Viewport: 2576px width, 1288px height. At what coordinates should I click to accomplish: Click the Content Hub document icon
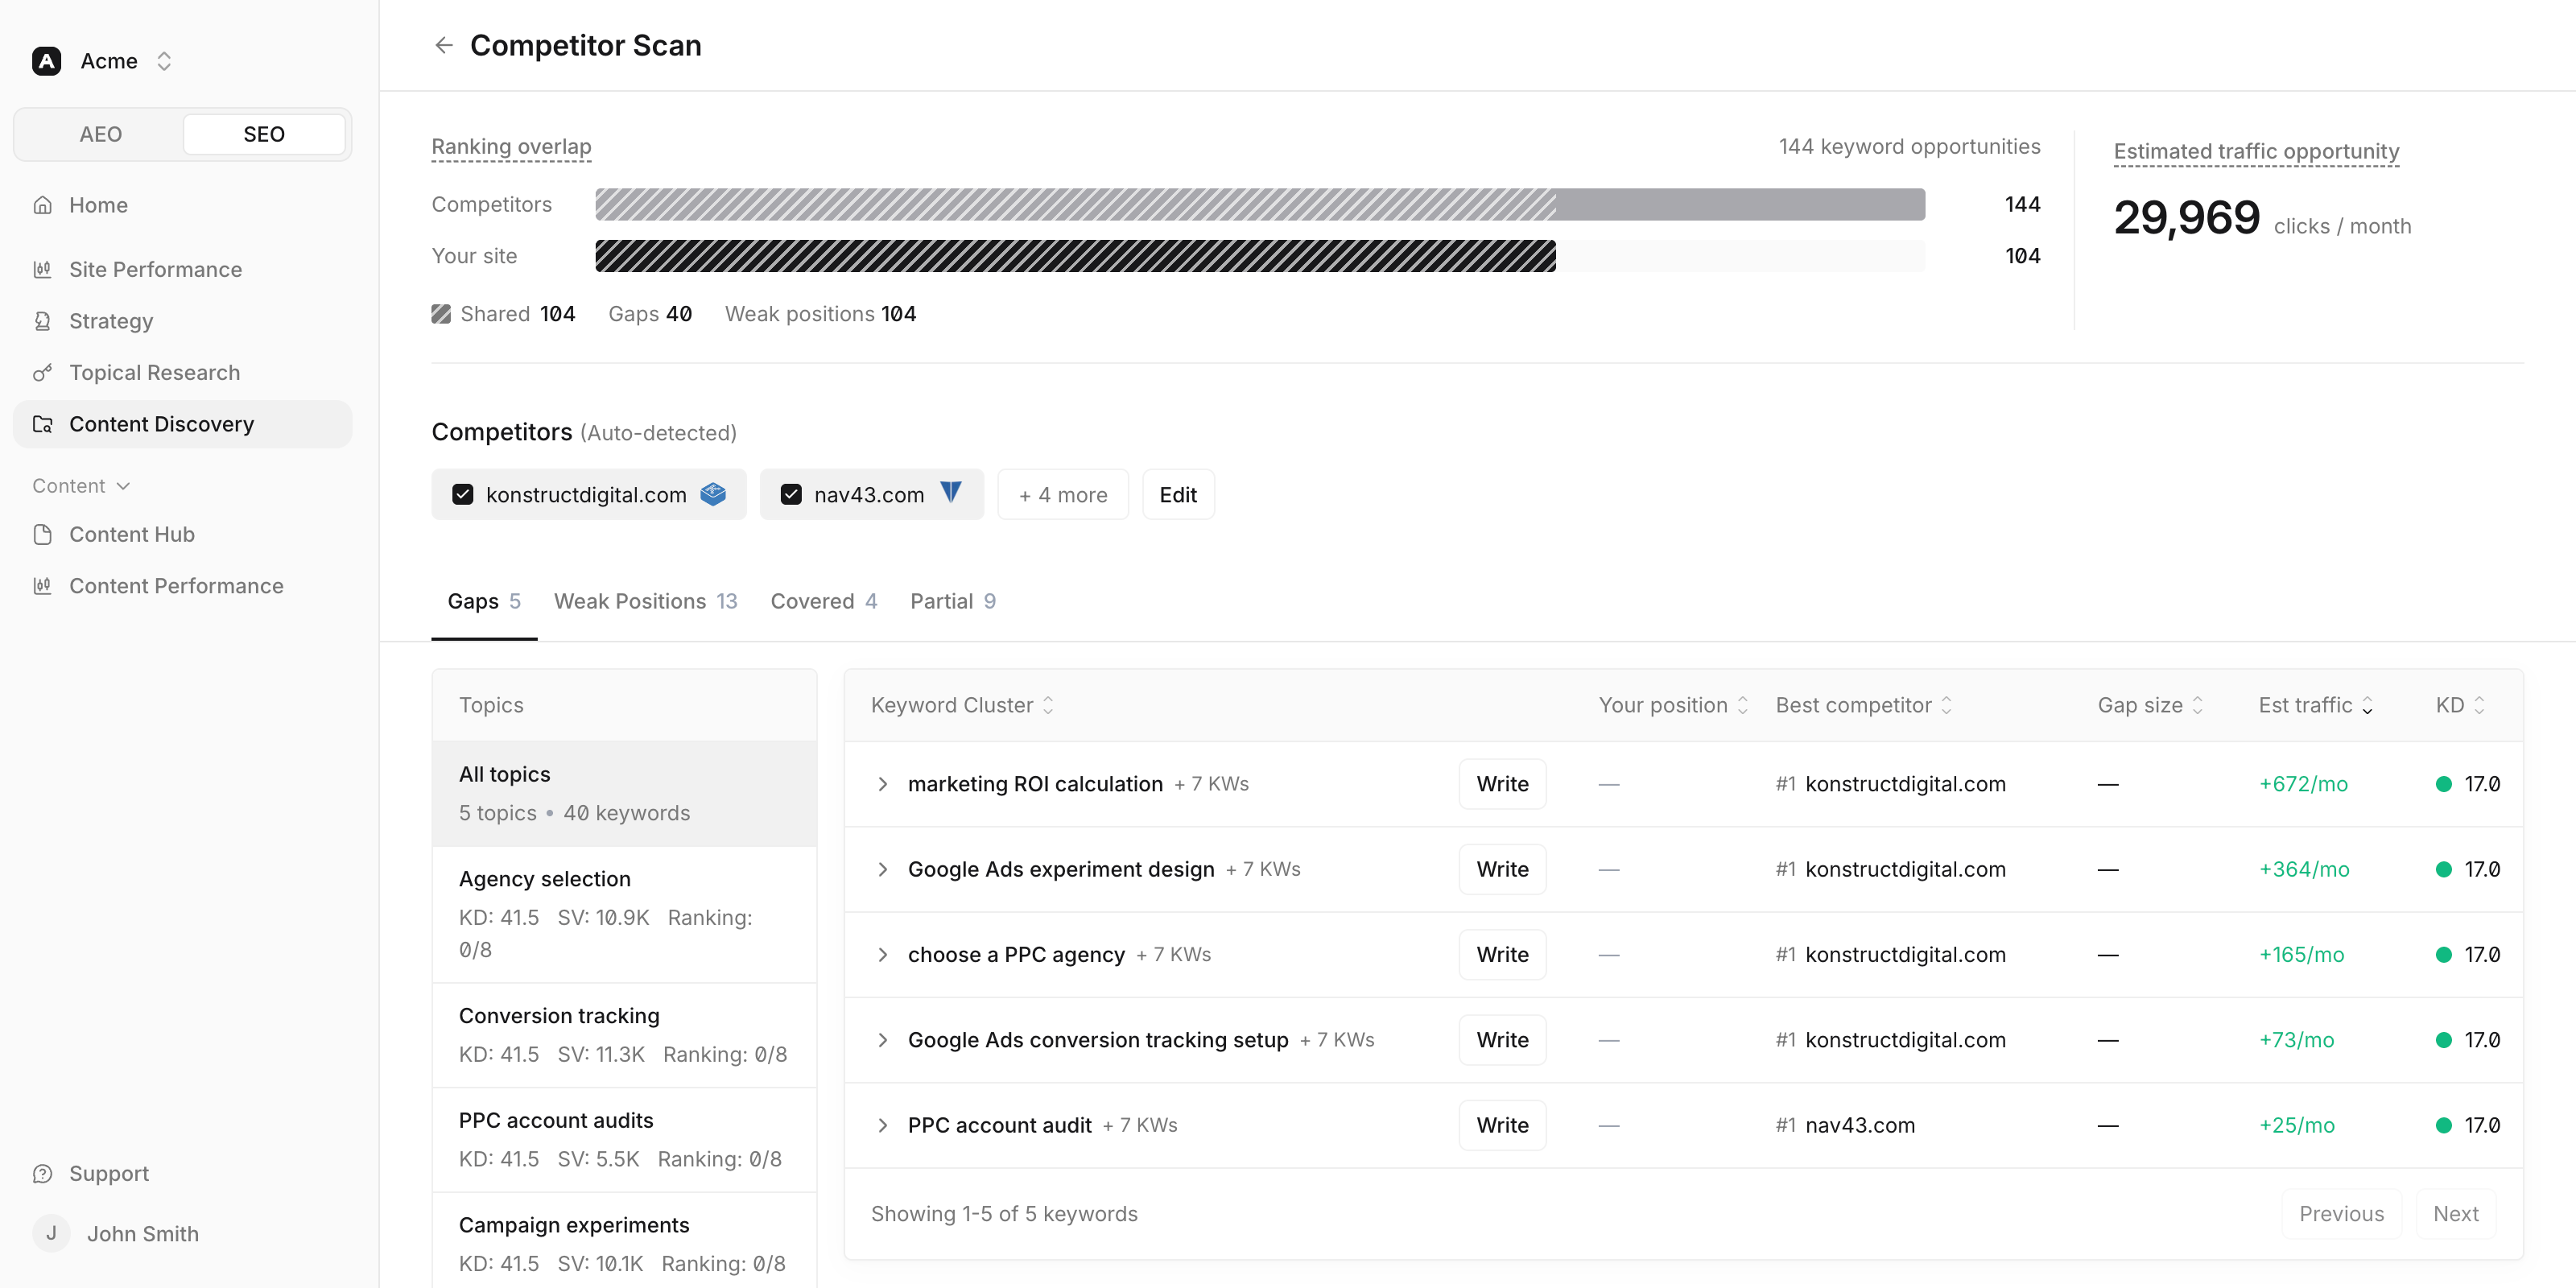point(43,534)
